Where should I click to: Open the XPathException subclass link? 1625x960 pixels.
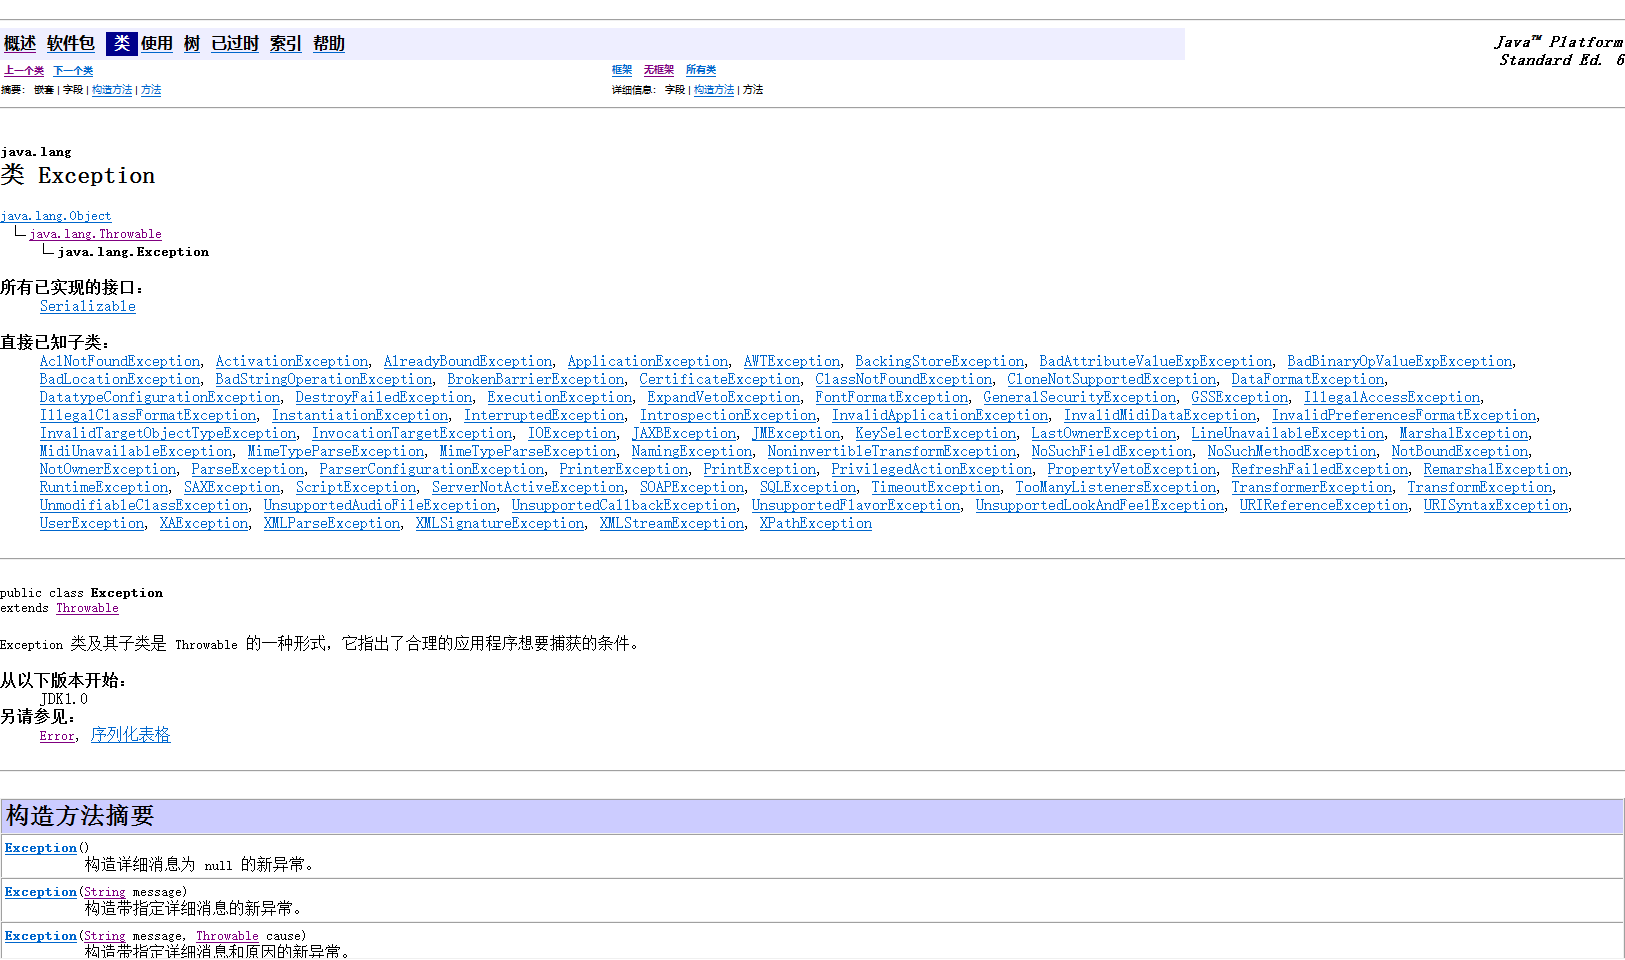click(x=815, y=524)
